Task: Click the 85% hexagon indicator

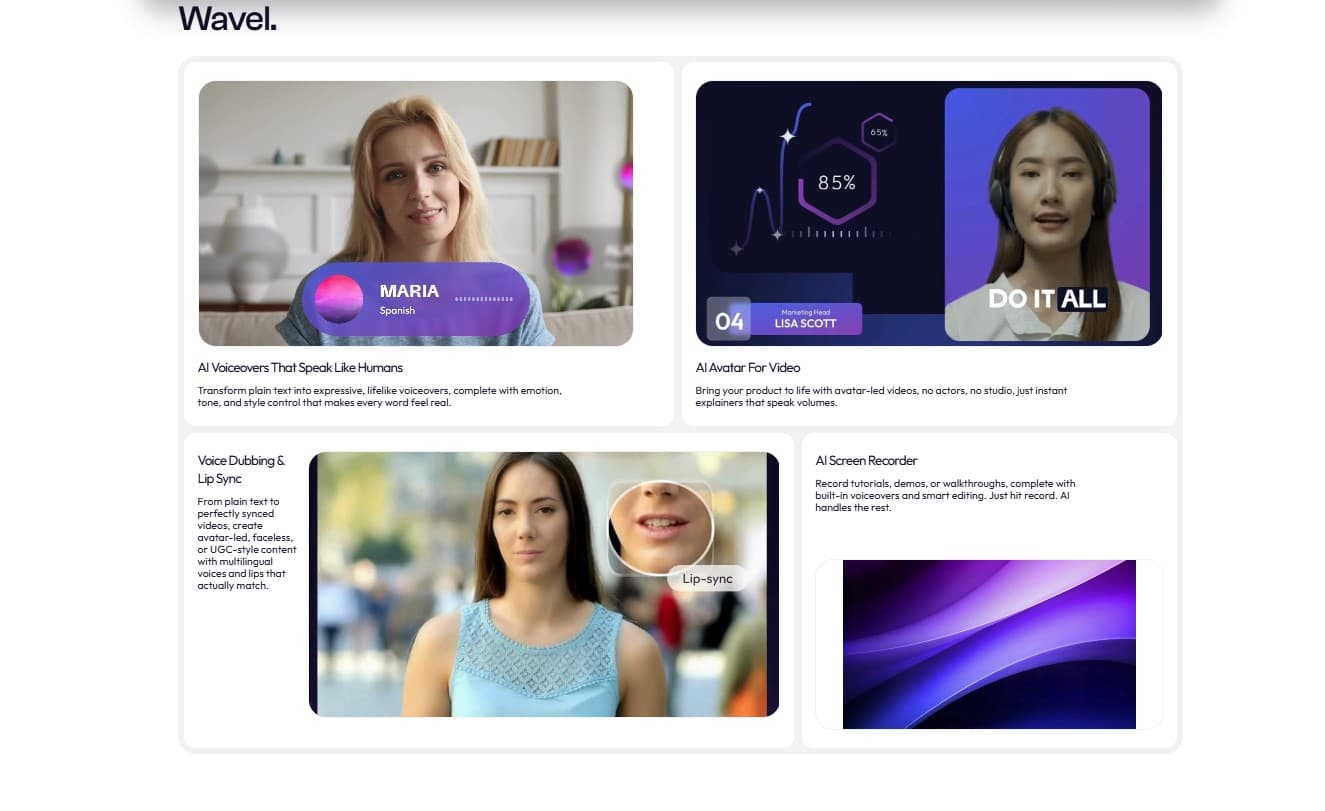Action: (x=836, y=182)
